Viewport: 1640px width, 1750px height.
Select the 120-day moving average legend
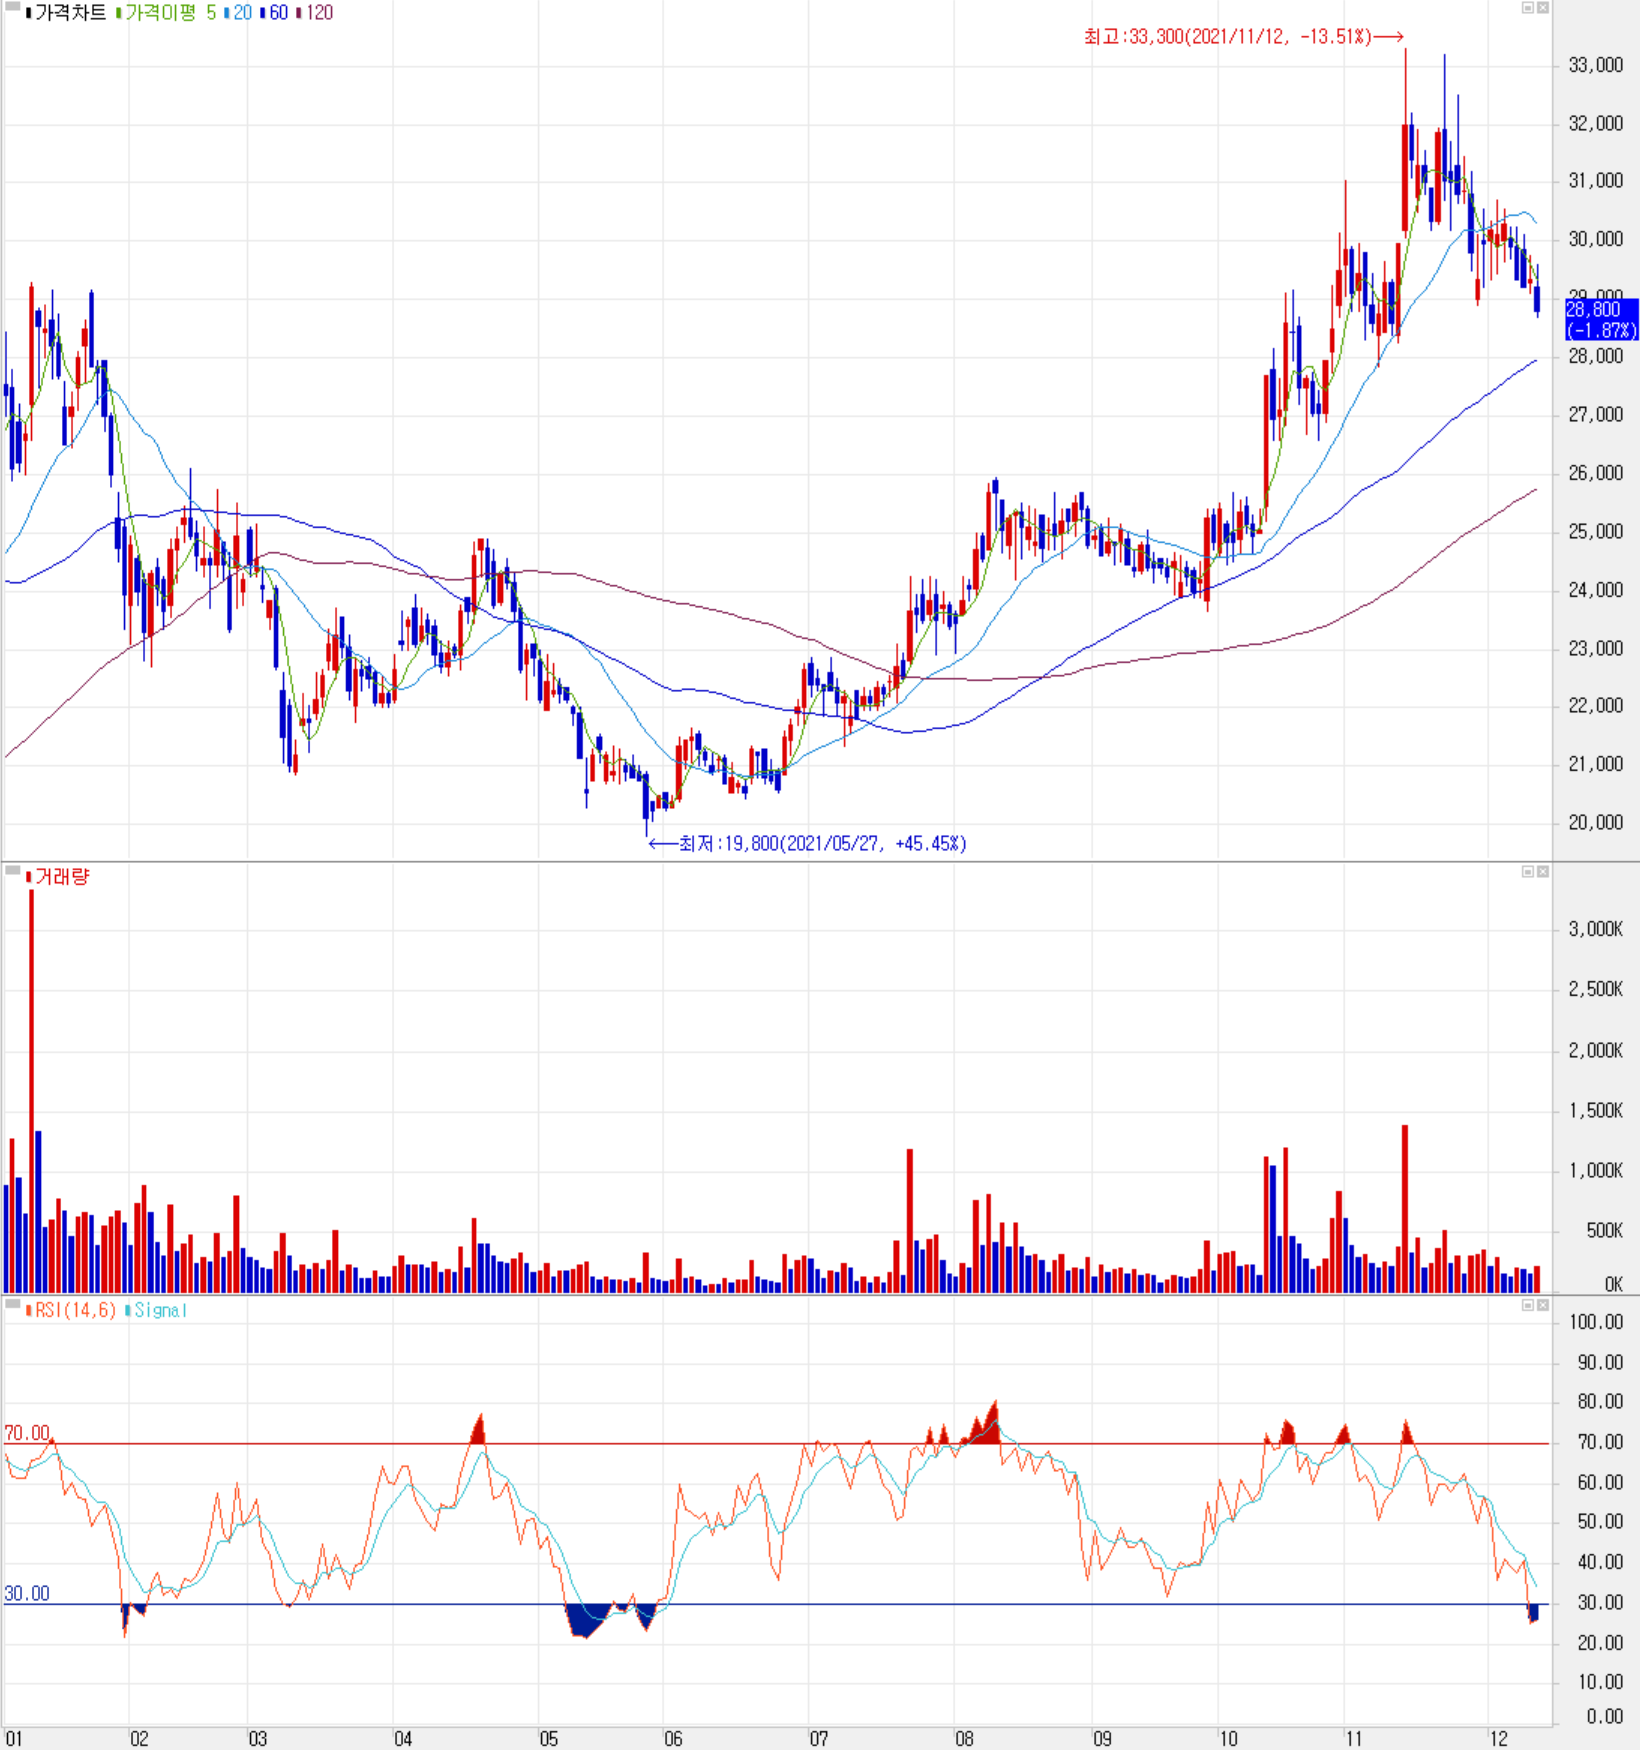pyautogui.click(x=315, y=13)
